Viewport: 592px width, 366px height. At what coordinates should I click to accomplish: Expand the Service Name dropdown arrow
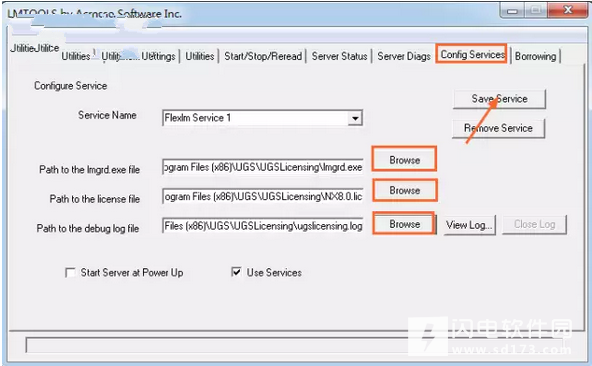coord(355,118)
